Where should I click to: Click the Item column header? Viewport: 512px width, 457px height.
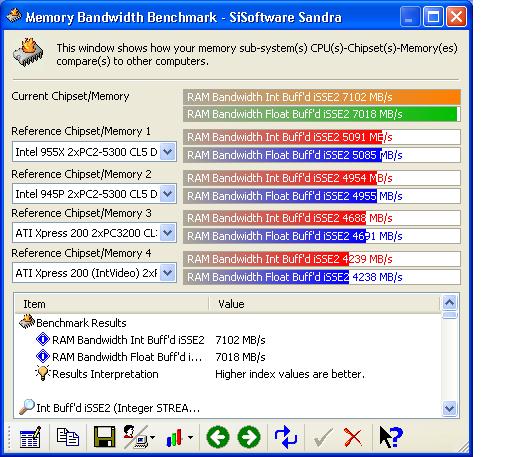pos(111,304)
